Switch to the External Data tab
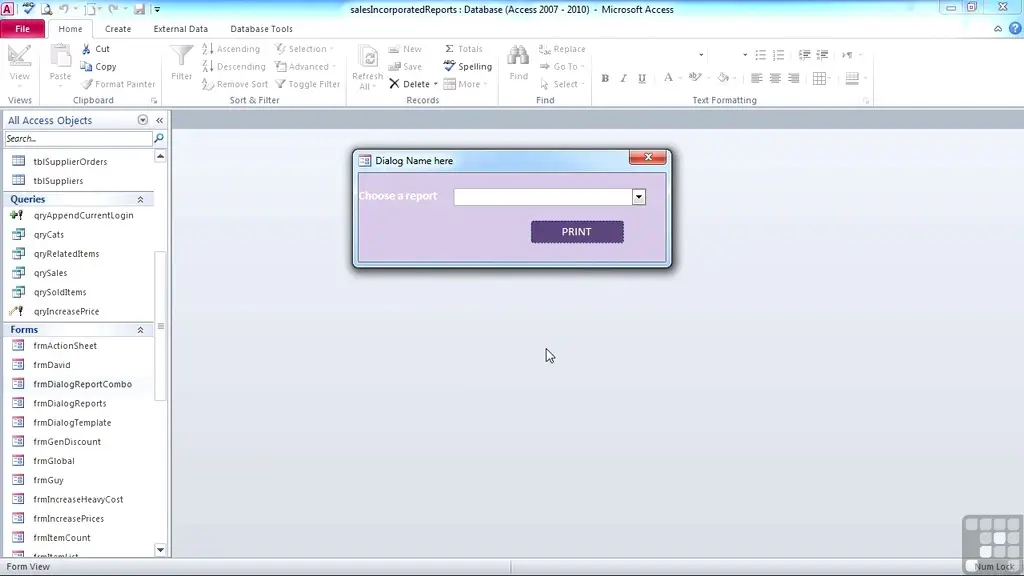Image resolution: width=1024 pixels, height=576 pixels. click(180, 29)
